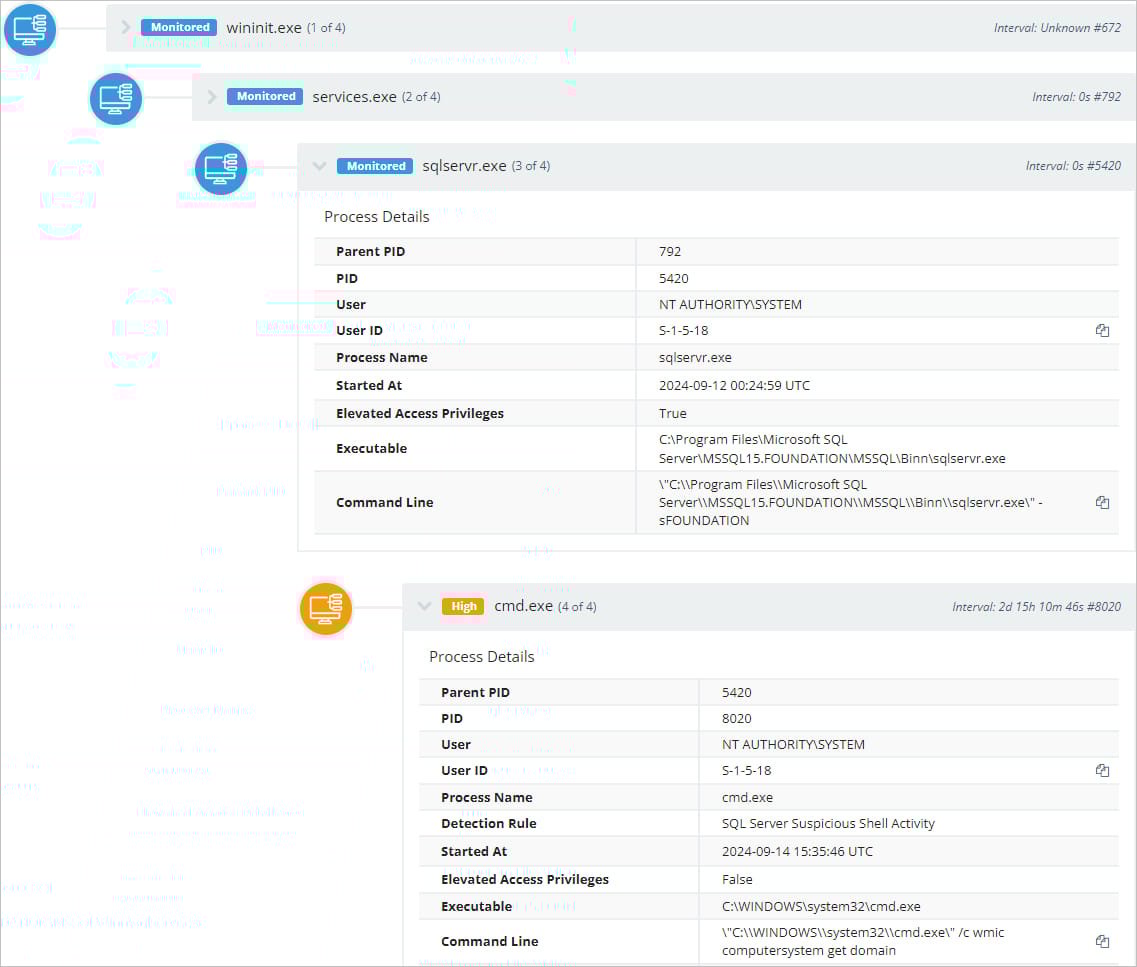Screen dimensions: 1137x967
Task: Click the Monitored badge on sqlservr.exe
Action: [x=375, y=166]
